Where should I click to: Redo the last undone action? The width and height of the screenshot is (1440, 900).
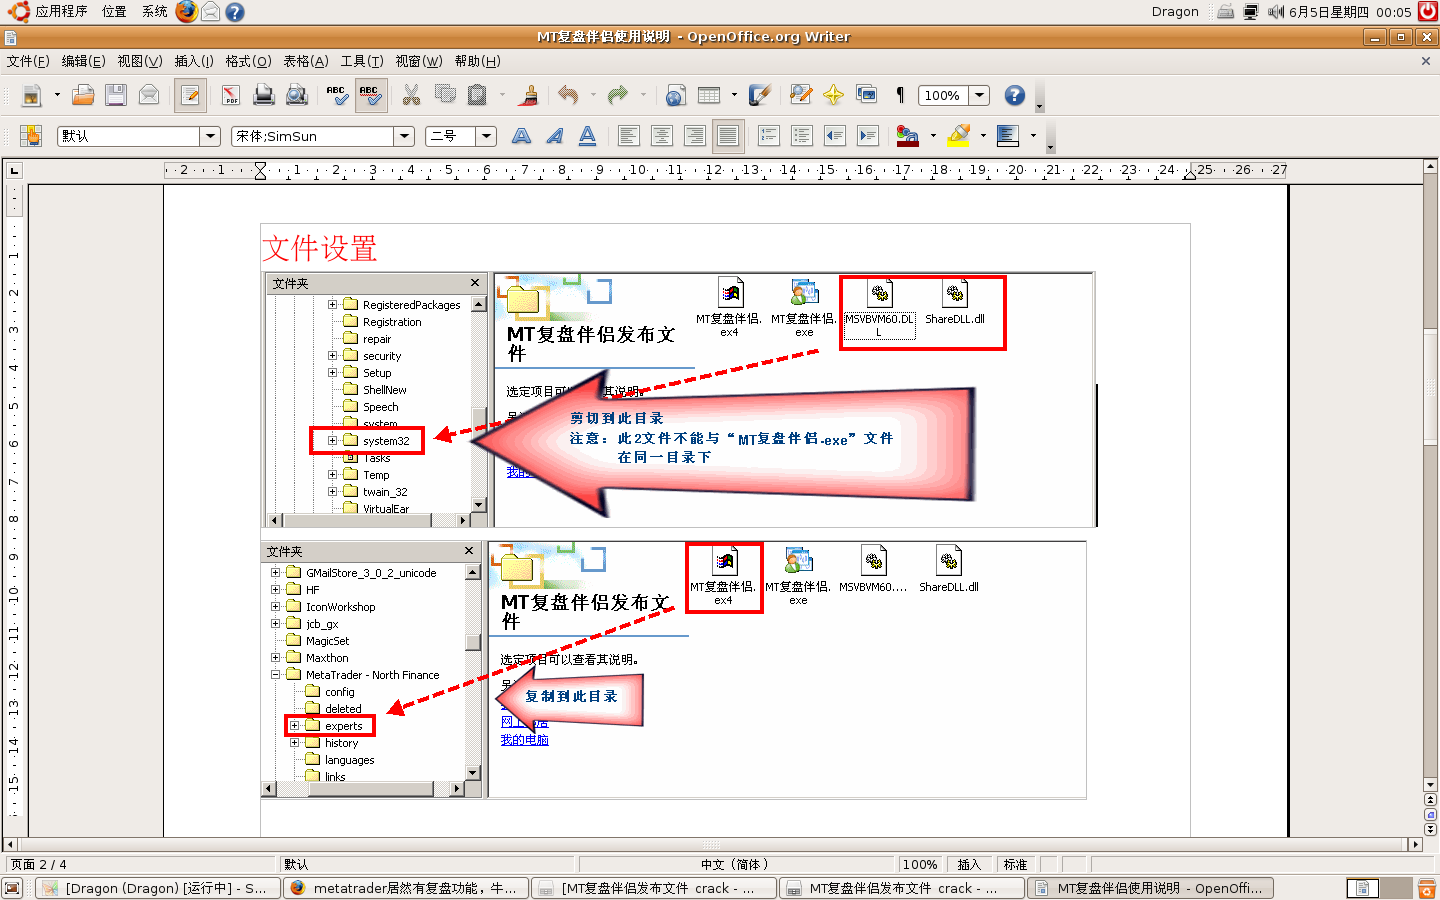[618, 95]
